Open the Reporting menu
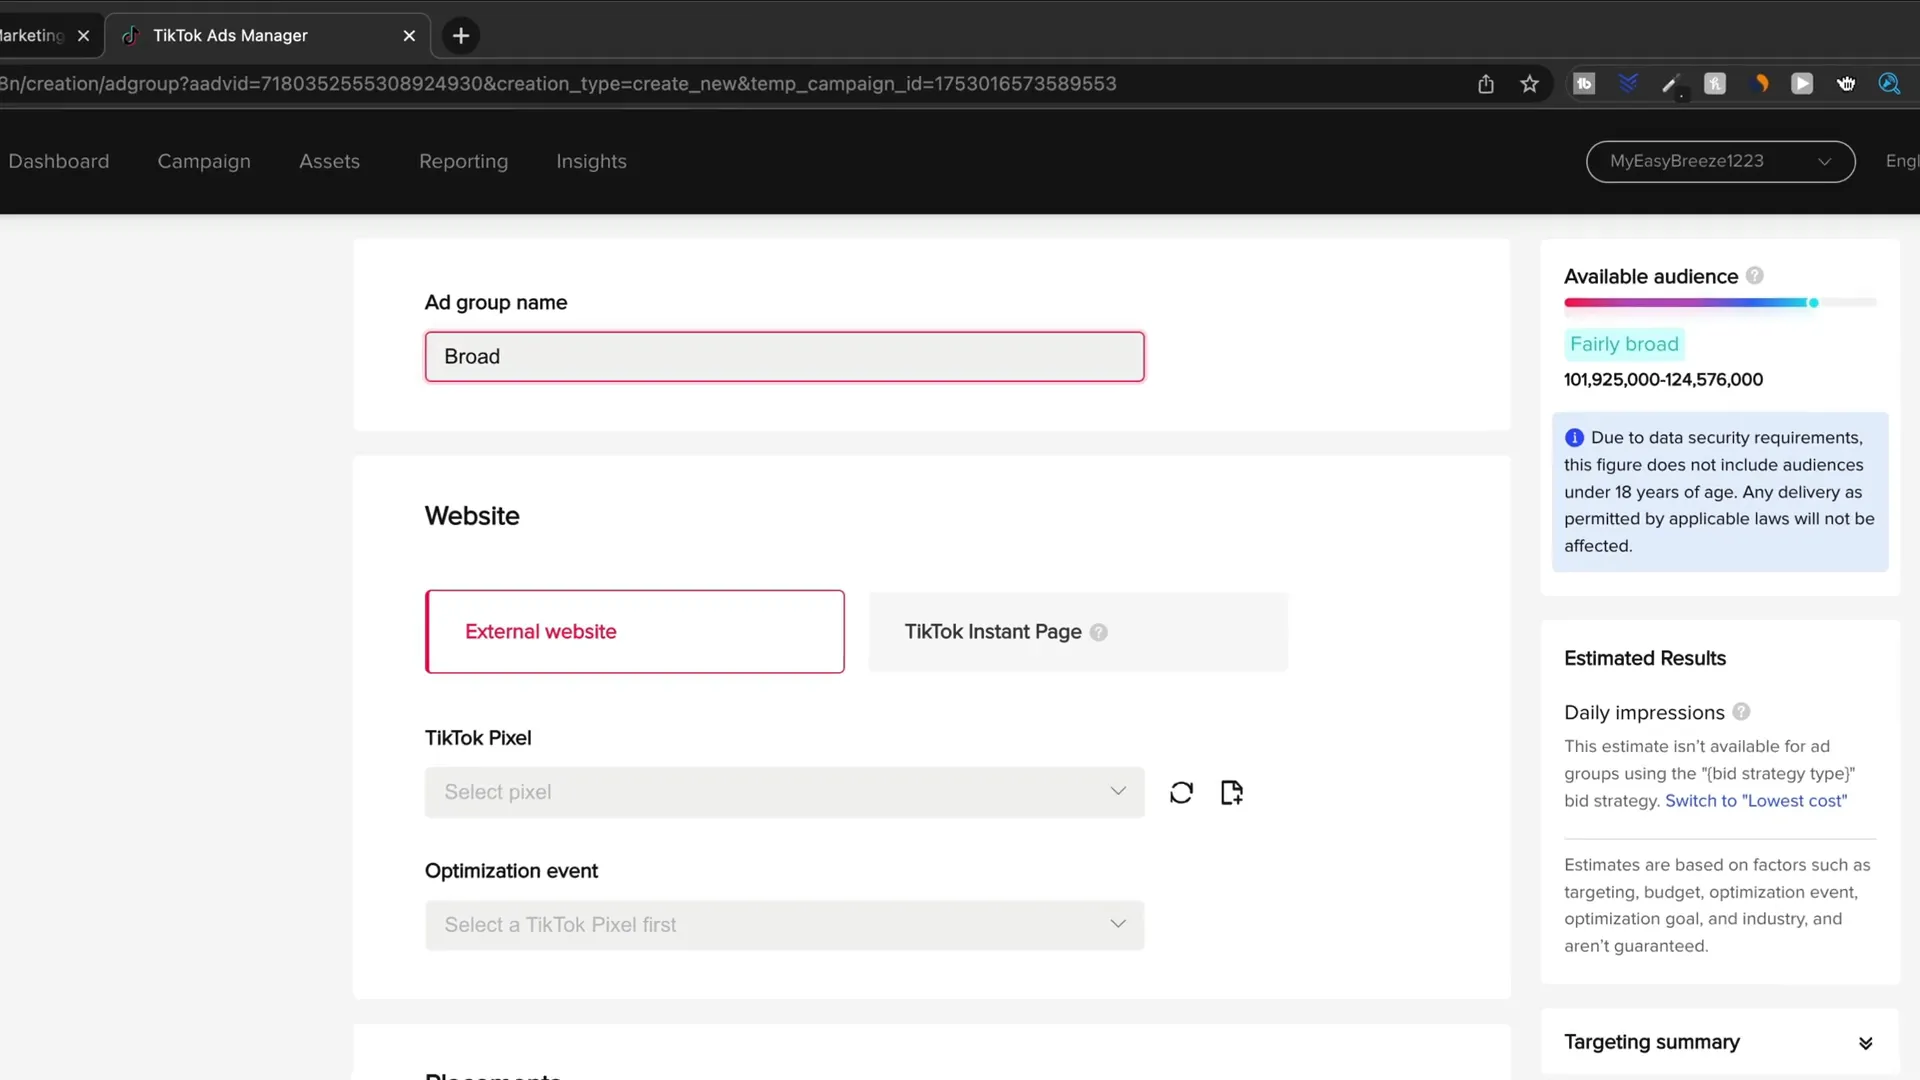The image size is (1920, 1080). point(463,161)
